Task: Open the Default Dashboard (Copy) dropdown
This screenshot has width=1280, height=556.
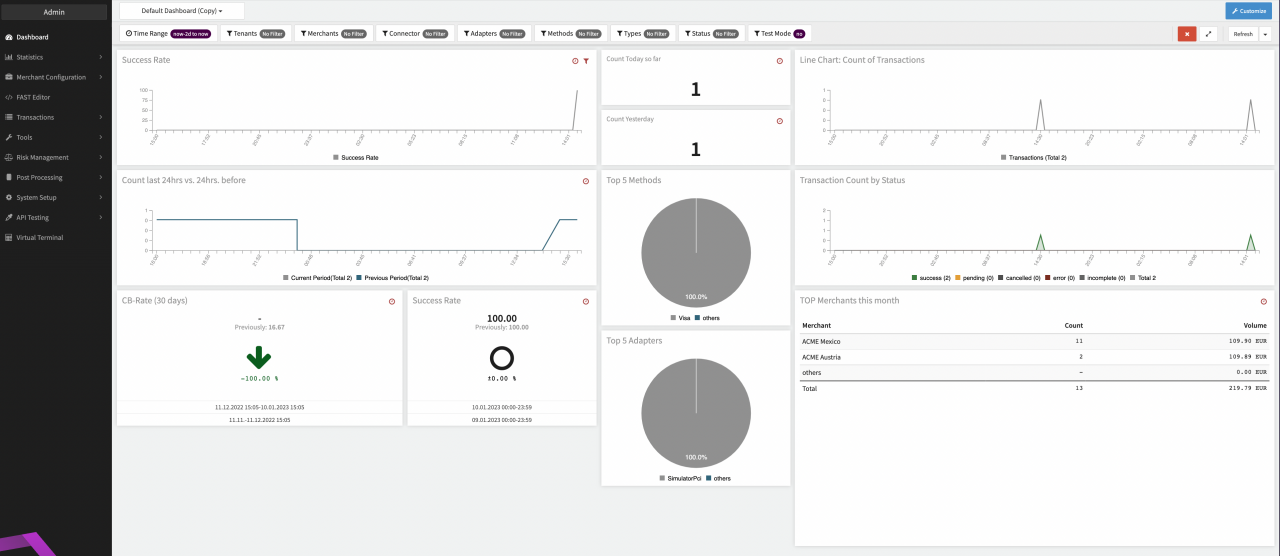Action: (x=181, y=11)
